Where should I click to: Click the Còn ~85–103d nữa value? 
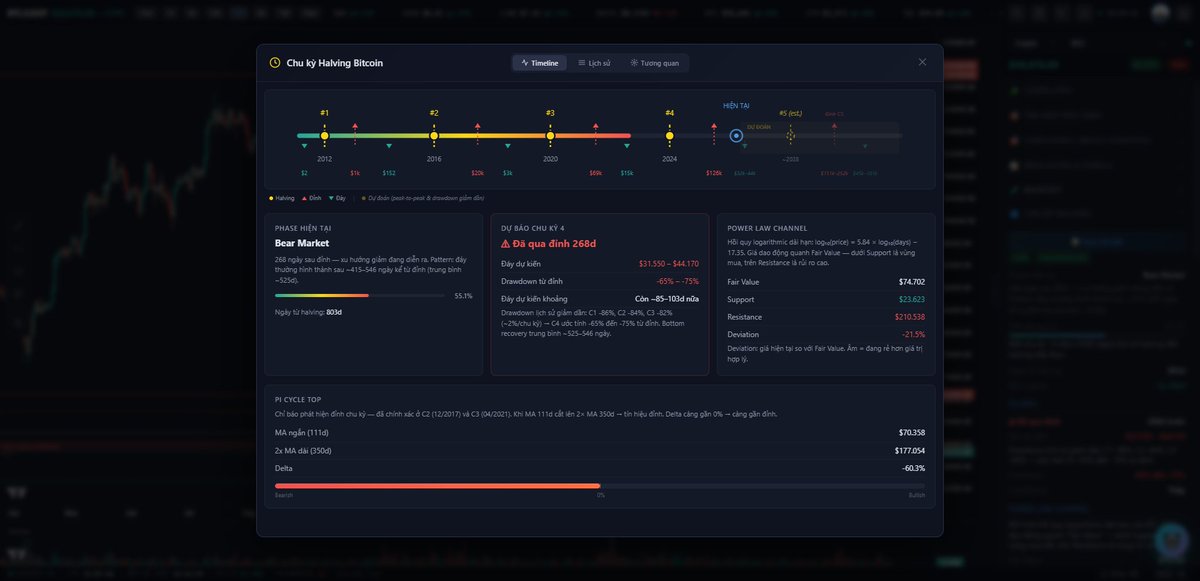[667, 299]
